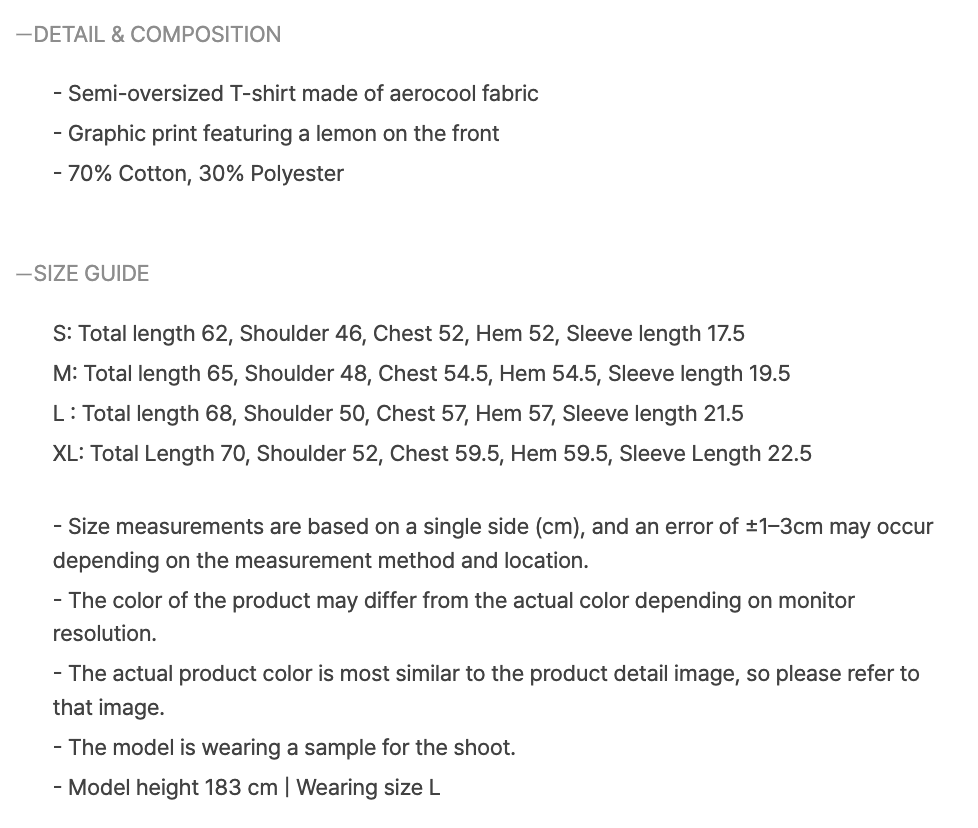Viewport: 978px width, 828px height.
Task: Click the aerocool fabric description line
Action: (296, 94)
